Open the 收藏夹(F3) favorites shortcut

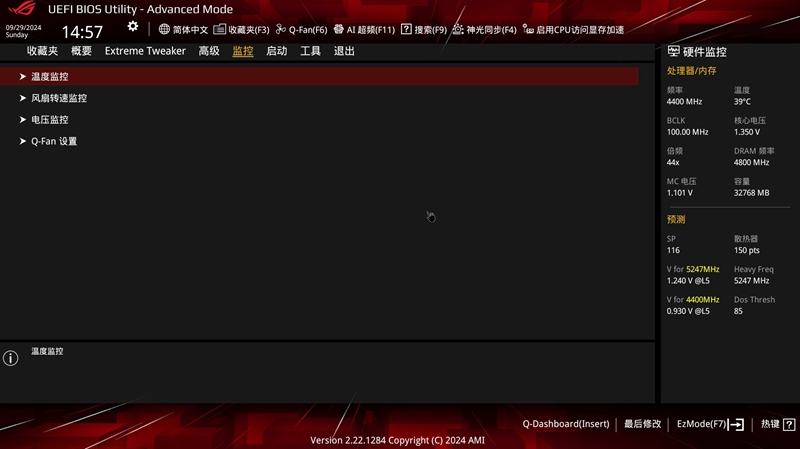point(241,30)
